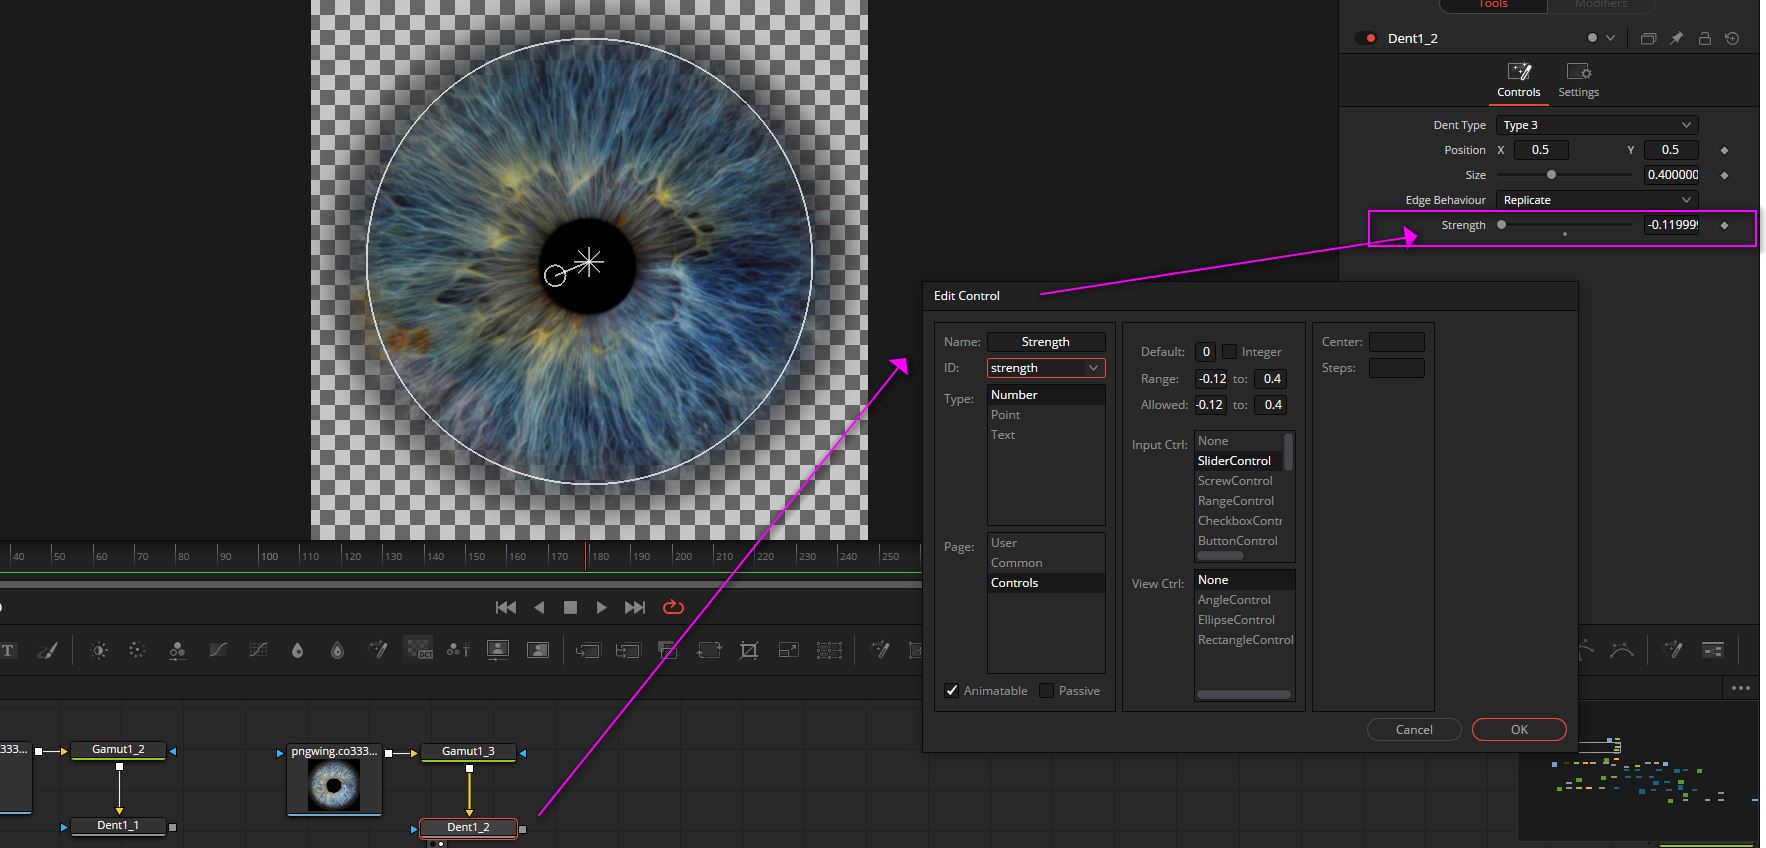Image resolution: width=1766 pixels, height=848 pixels.
Task: Set keyframe diamond for Size
Action: pyautogui.click(x=1724, y=175)
